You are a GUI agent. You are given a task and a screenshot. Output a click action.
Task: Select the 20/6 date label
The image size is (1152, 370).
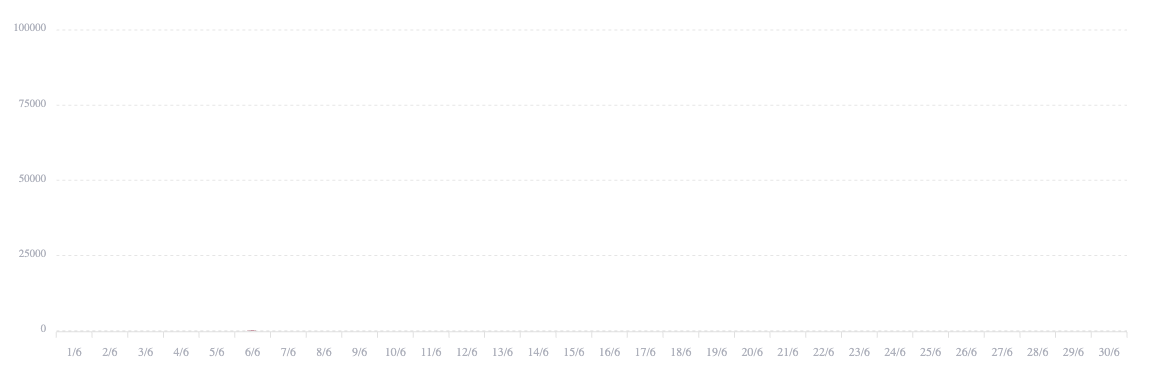point(752,352)
